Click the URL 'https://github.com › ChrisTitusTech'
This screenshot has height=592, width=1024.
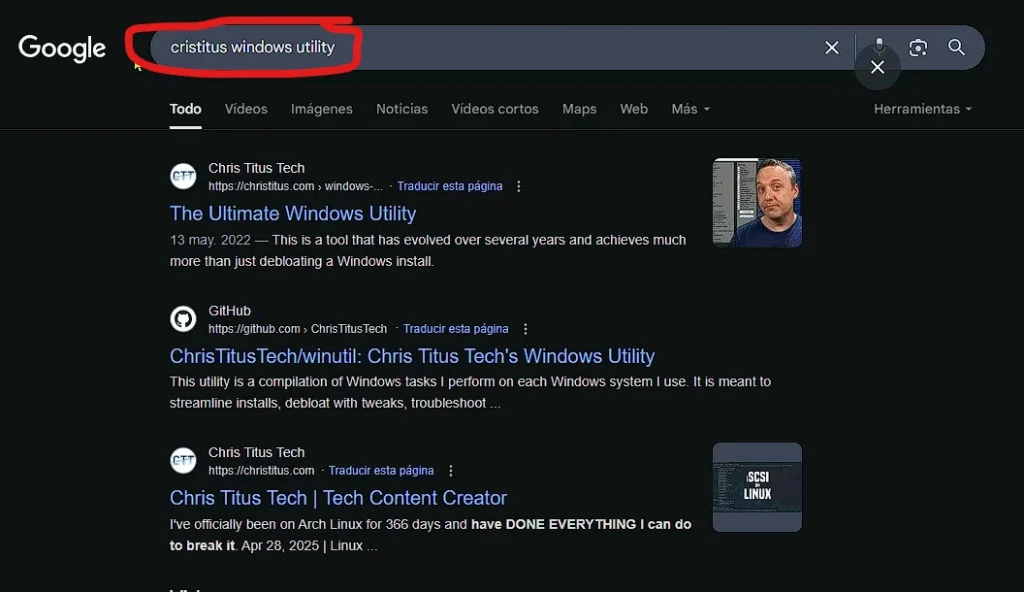pos(298,329)
